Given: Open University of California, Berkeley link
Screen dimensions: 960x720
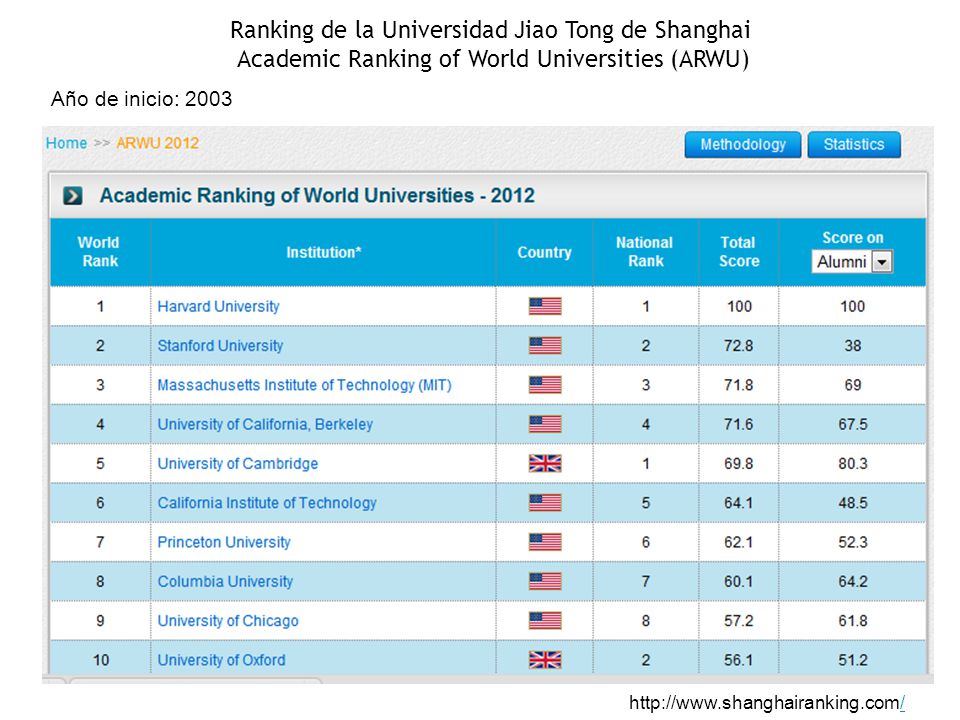Looking at the screenshot, I should pos(265,424).
